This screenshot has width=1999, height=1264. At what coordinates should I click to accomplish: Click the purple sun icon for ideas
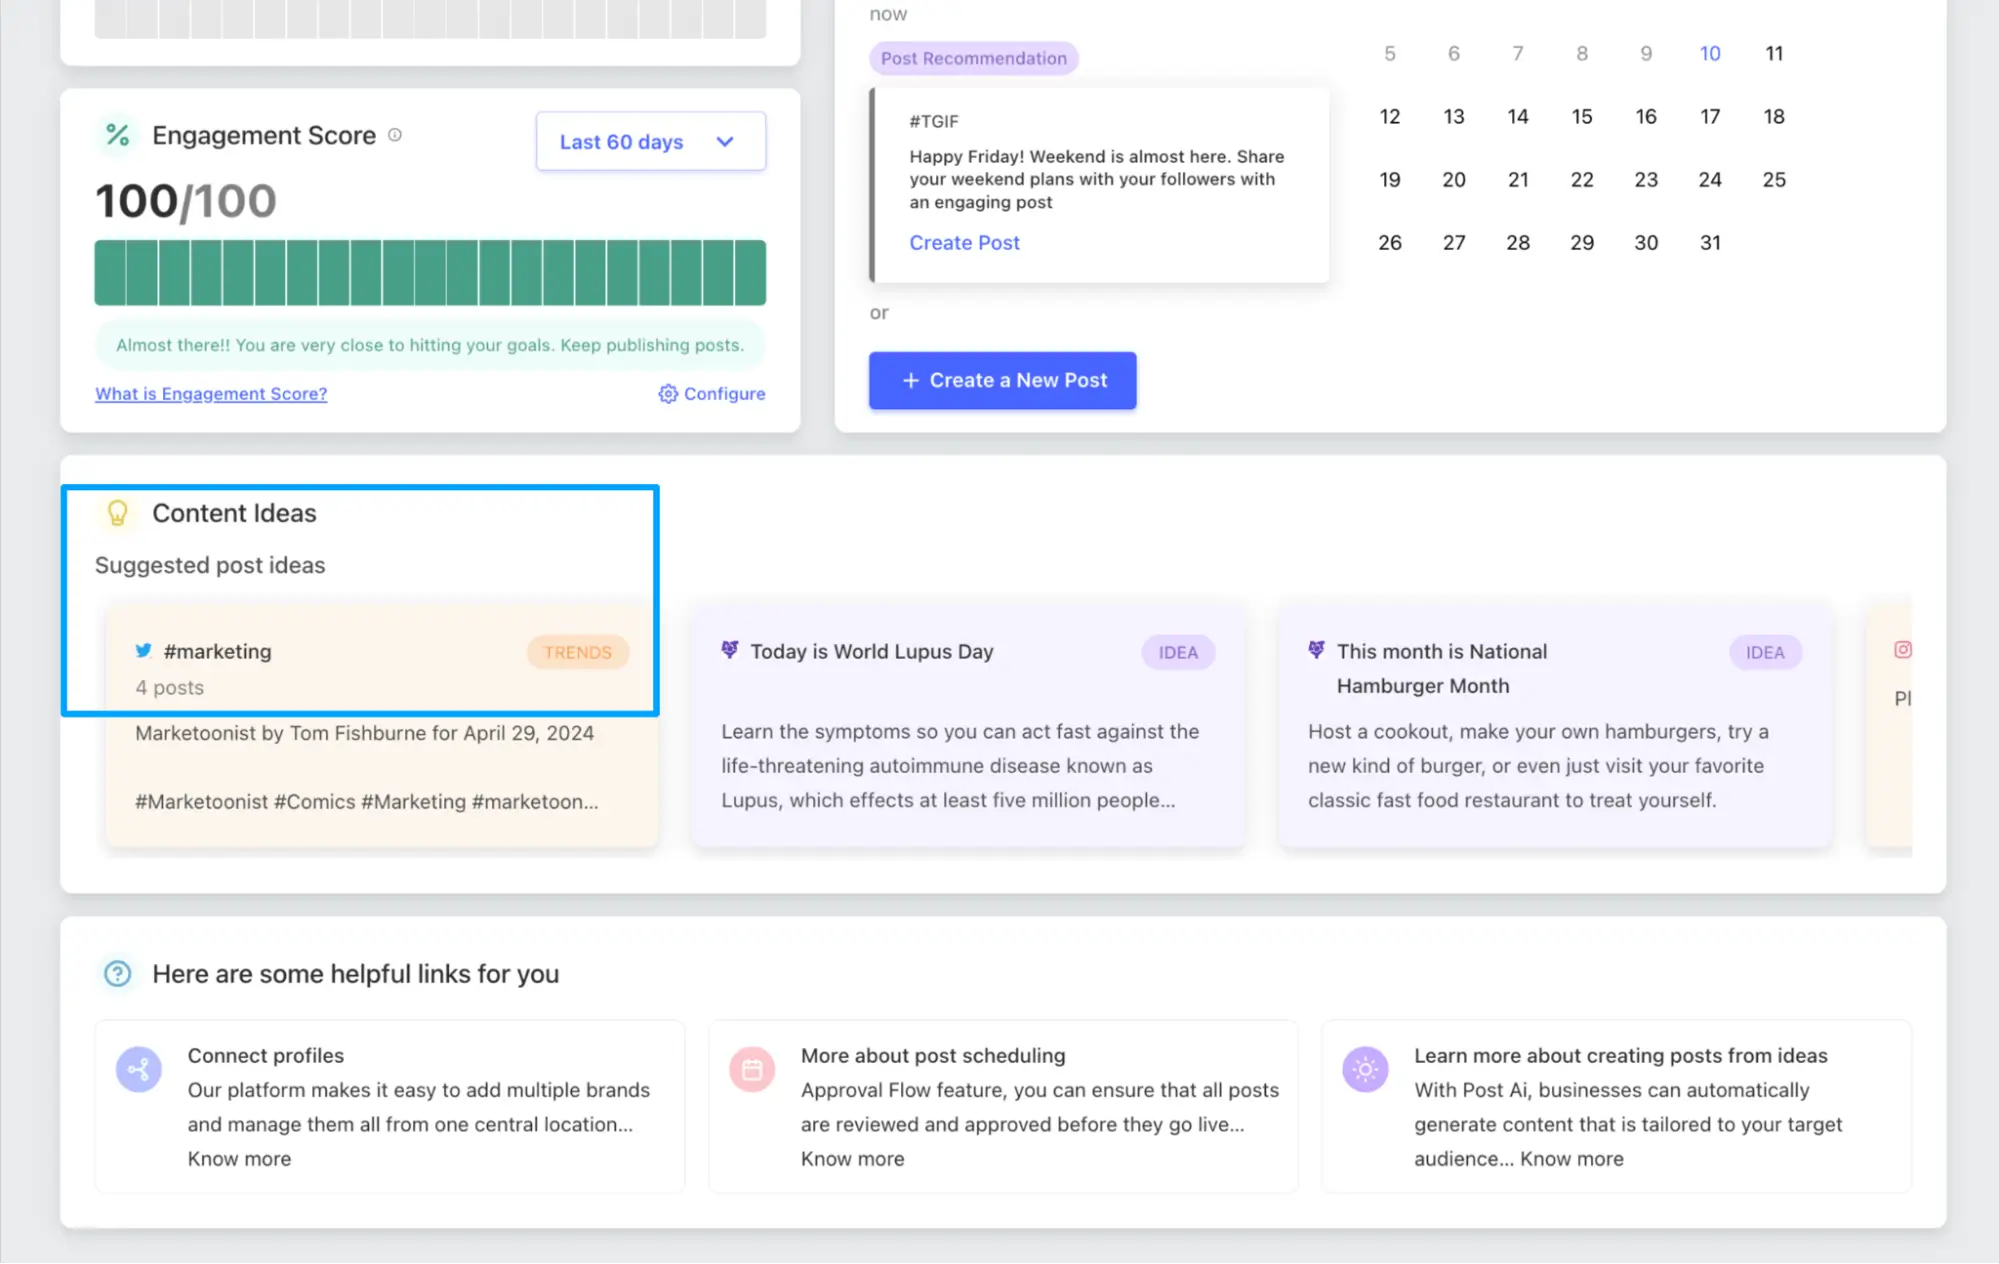[1365, 1069]
